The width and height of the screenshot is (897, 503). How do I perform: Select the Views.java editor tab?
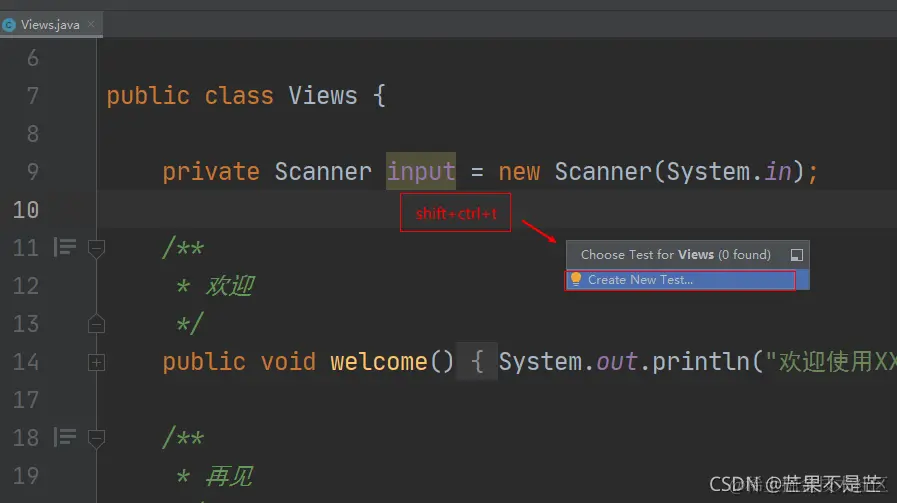50,25
